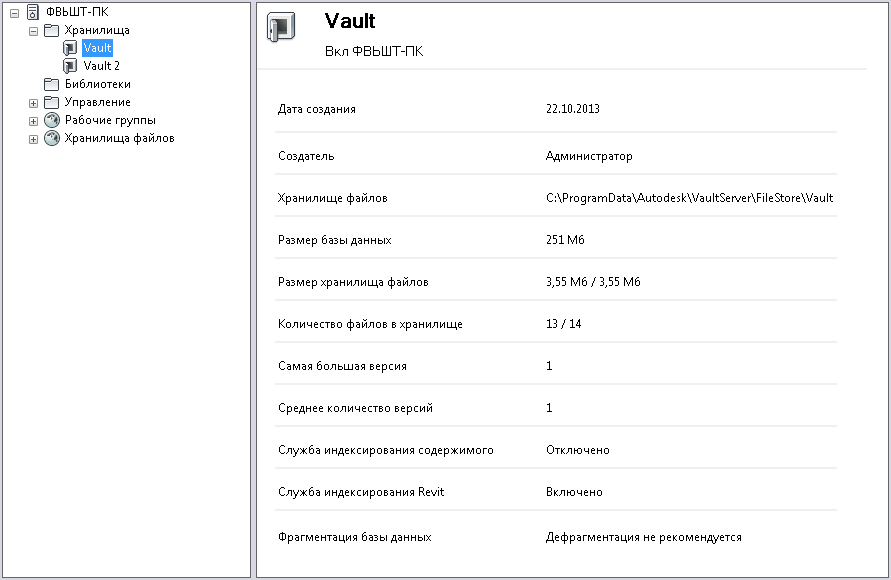Viewport: 891px width, 580px height.
Task: Click the Библиотеки folder icon
Action: pyautogui.click(x=51, y=84)
